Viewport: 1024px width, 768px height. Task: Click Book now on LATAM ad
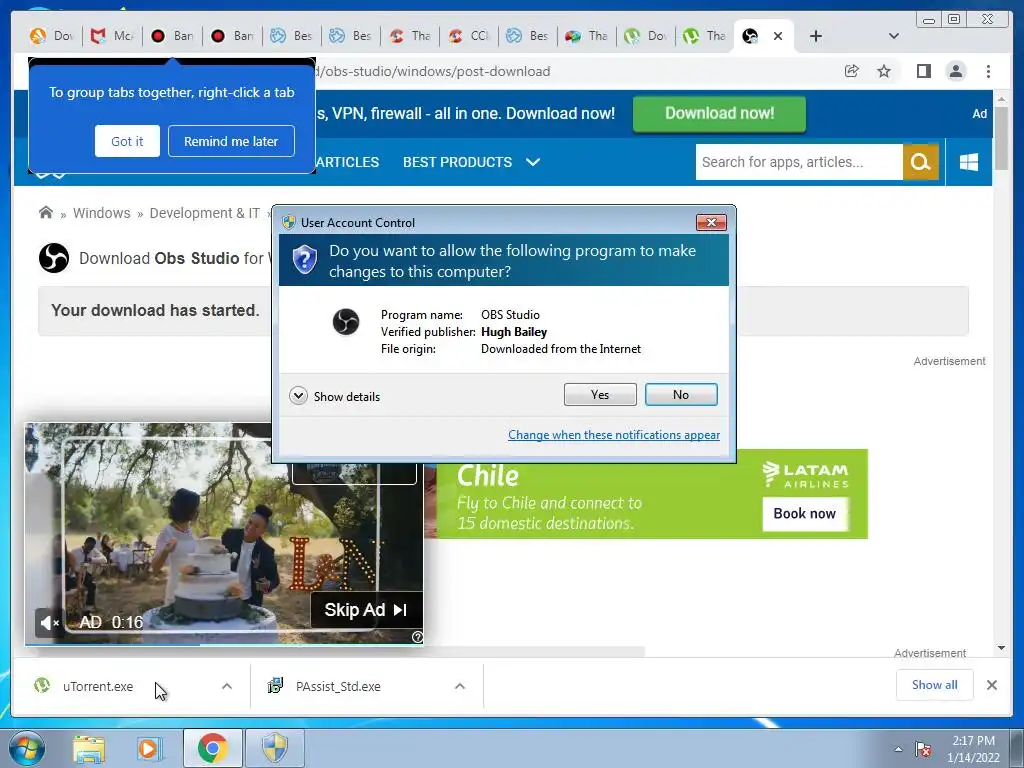click(805, 513)
